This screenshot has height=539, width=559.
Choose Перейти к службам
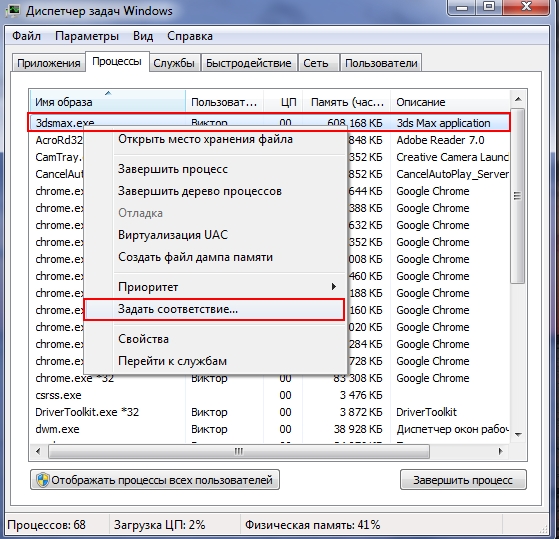pos(215,361)
